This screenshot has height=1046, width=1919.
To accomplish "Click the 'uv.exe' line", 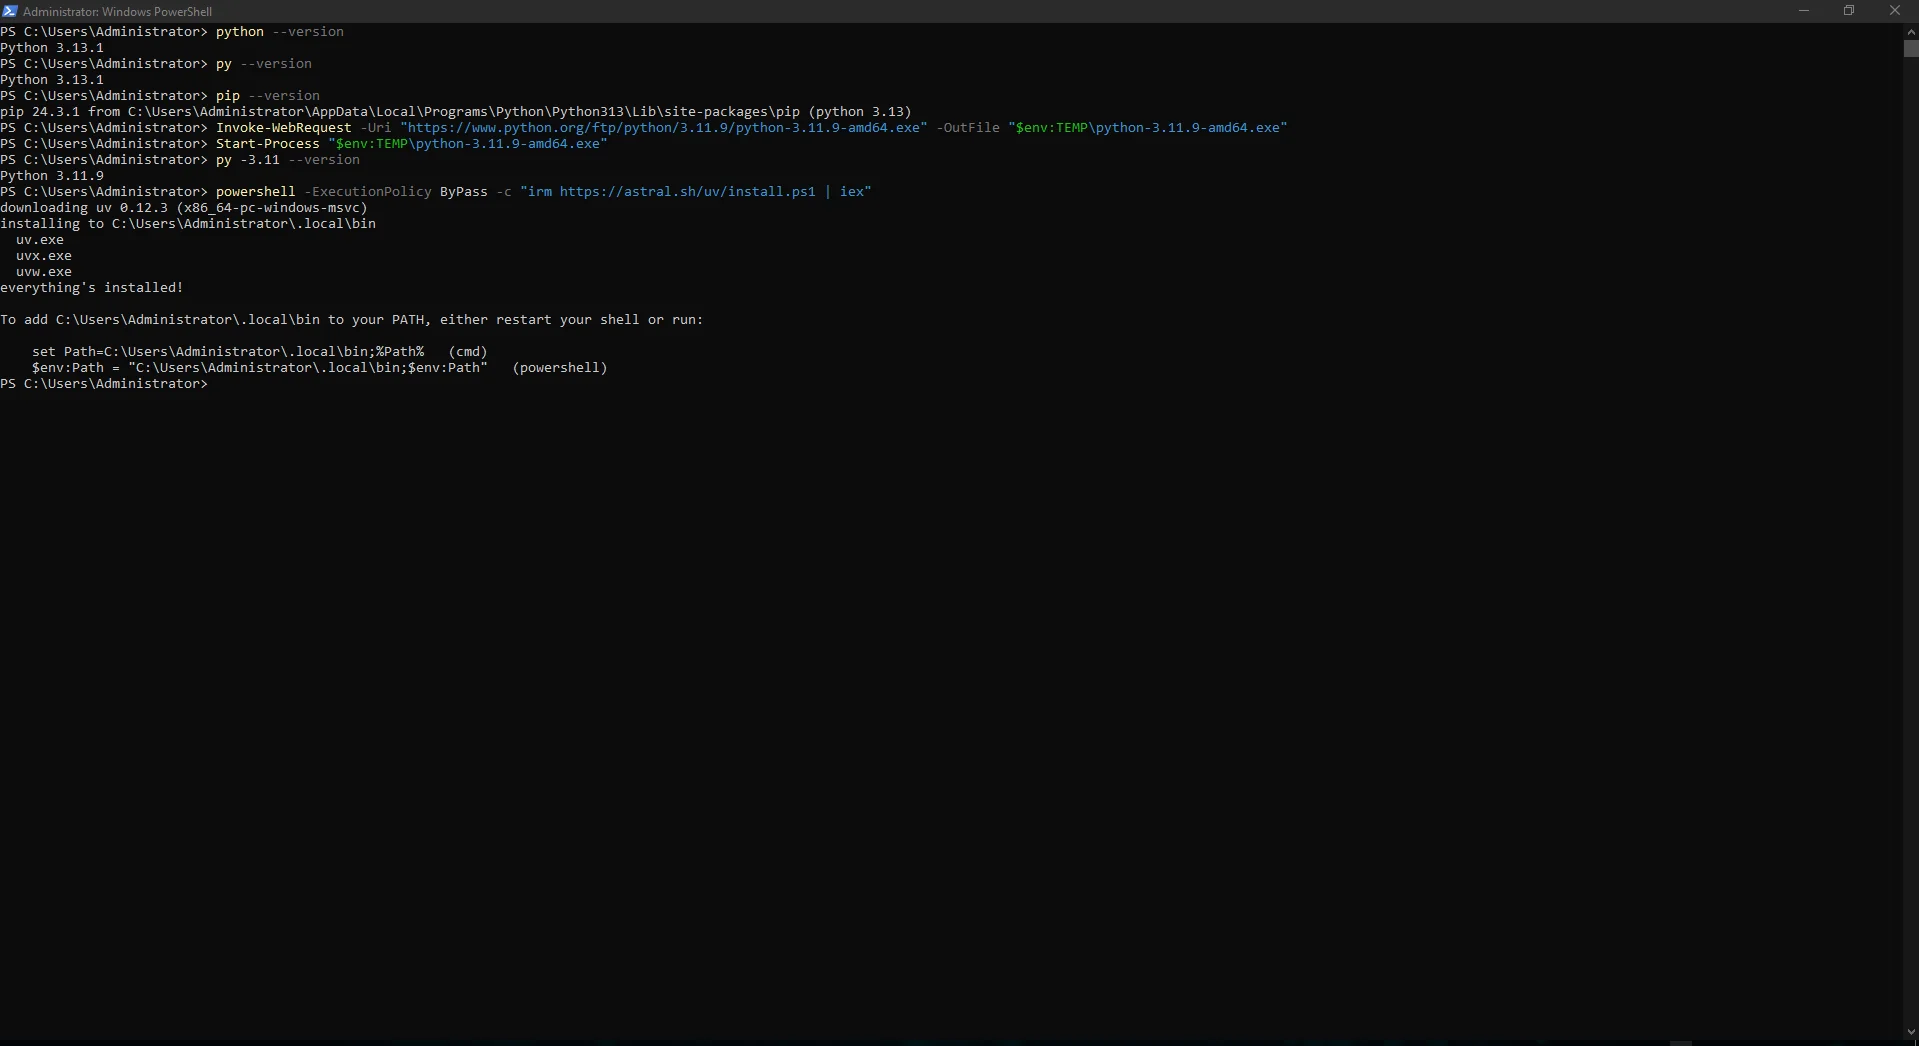I will pyautogui.click(x=40, y=240).
